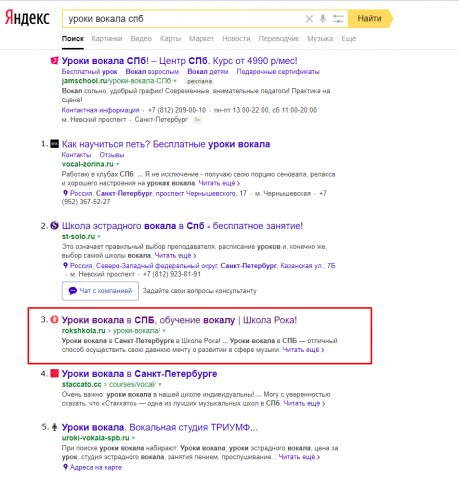Switch to the Картинки tab

[107, 39]
